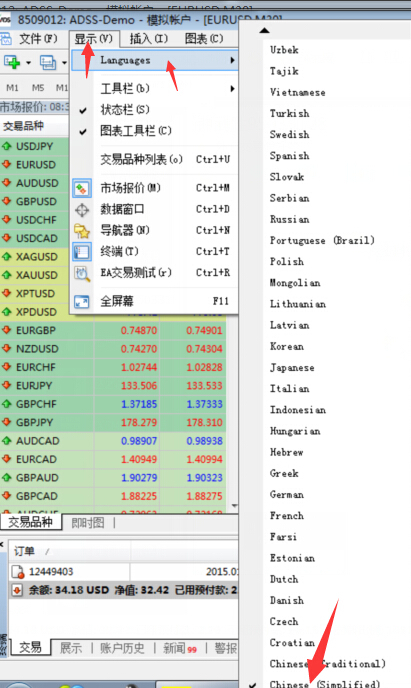Switch to the 账户历史 tab
Screen dimensions: 411x688
(x=122, y=648)
